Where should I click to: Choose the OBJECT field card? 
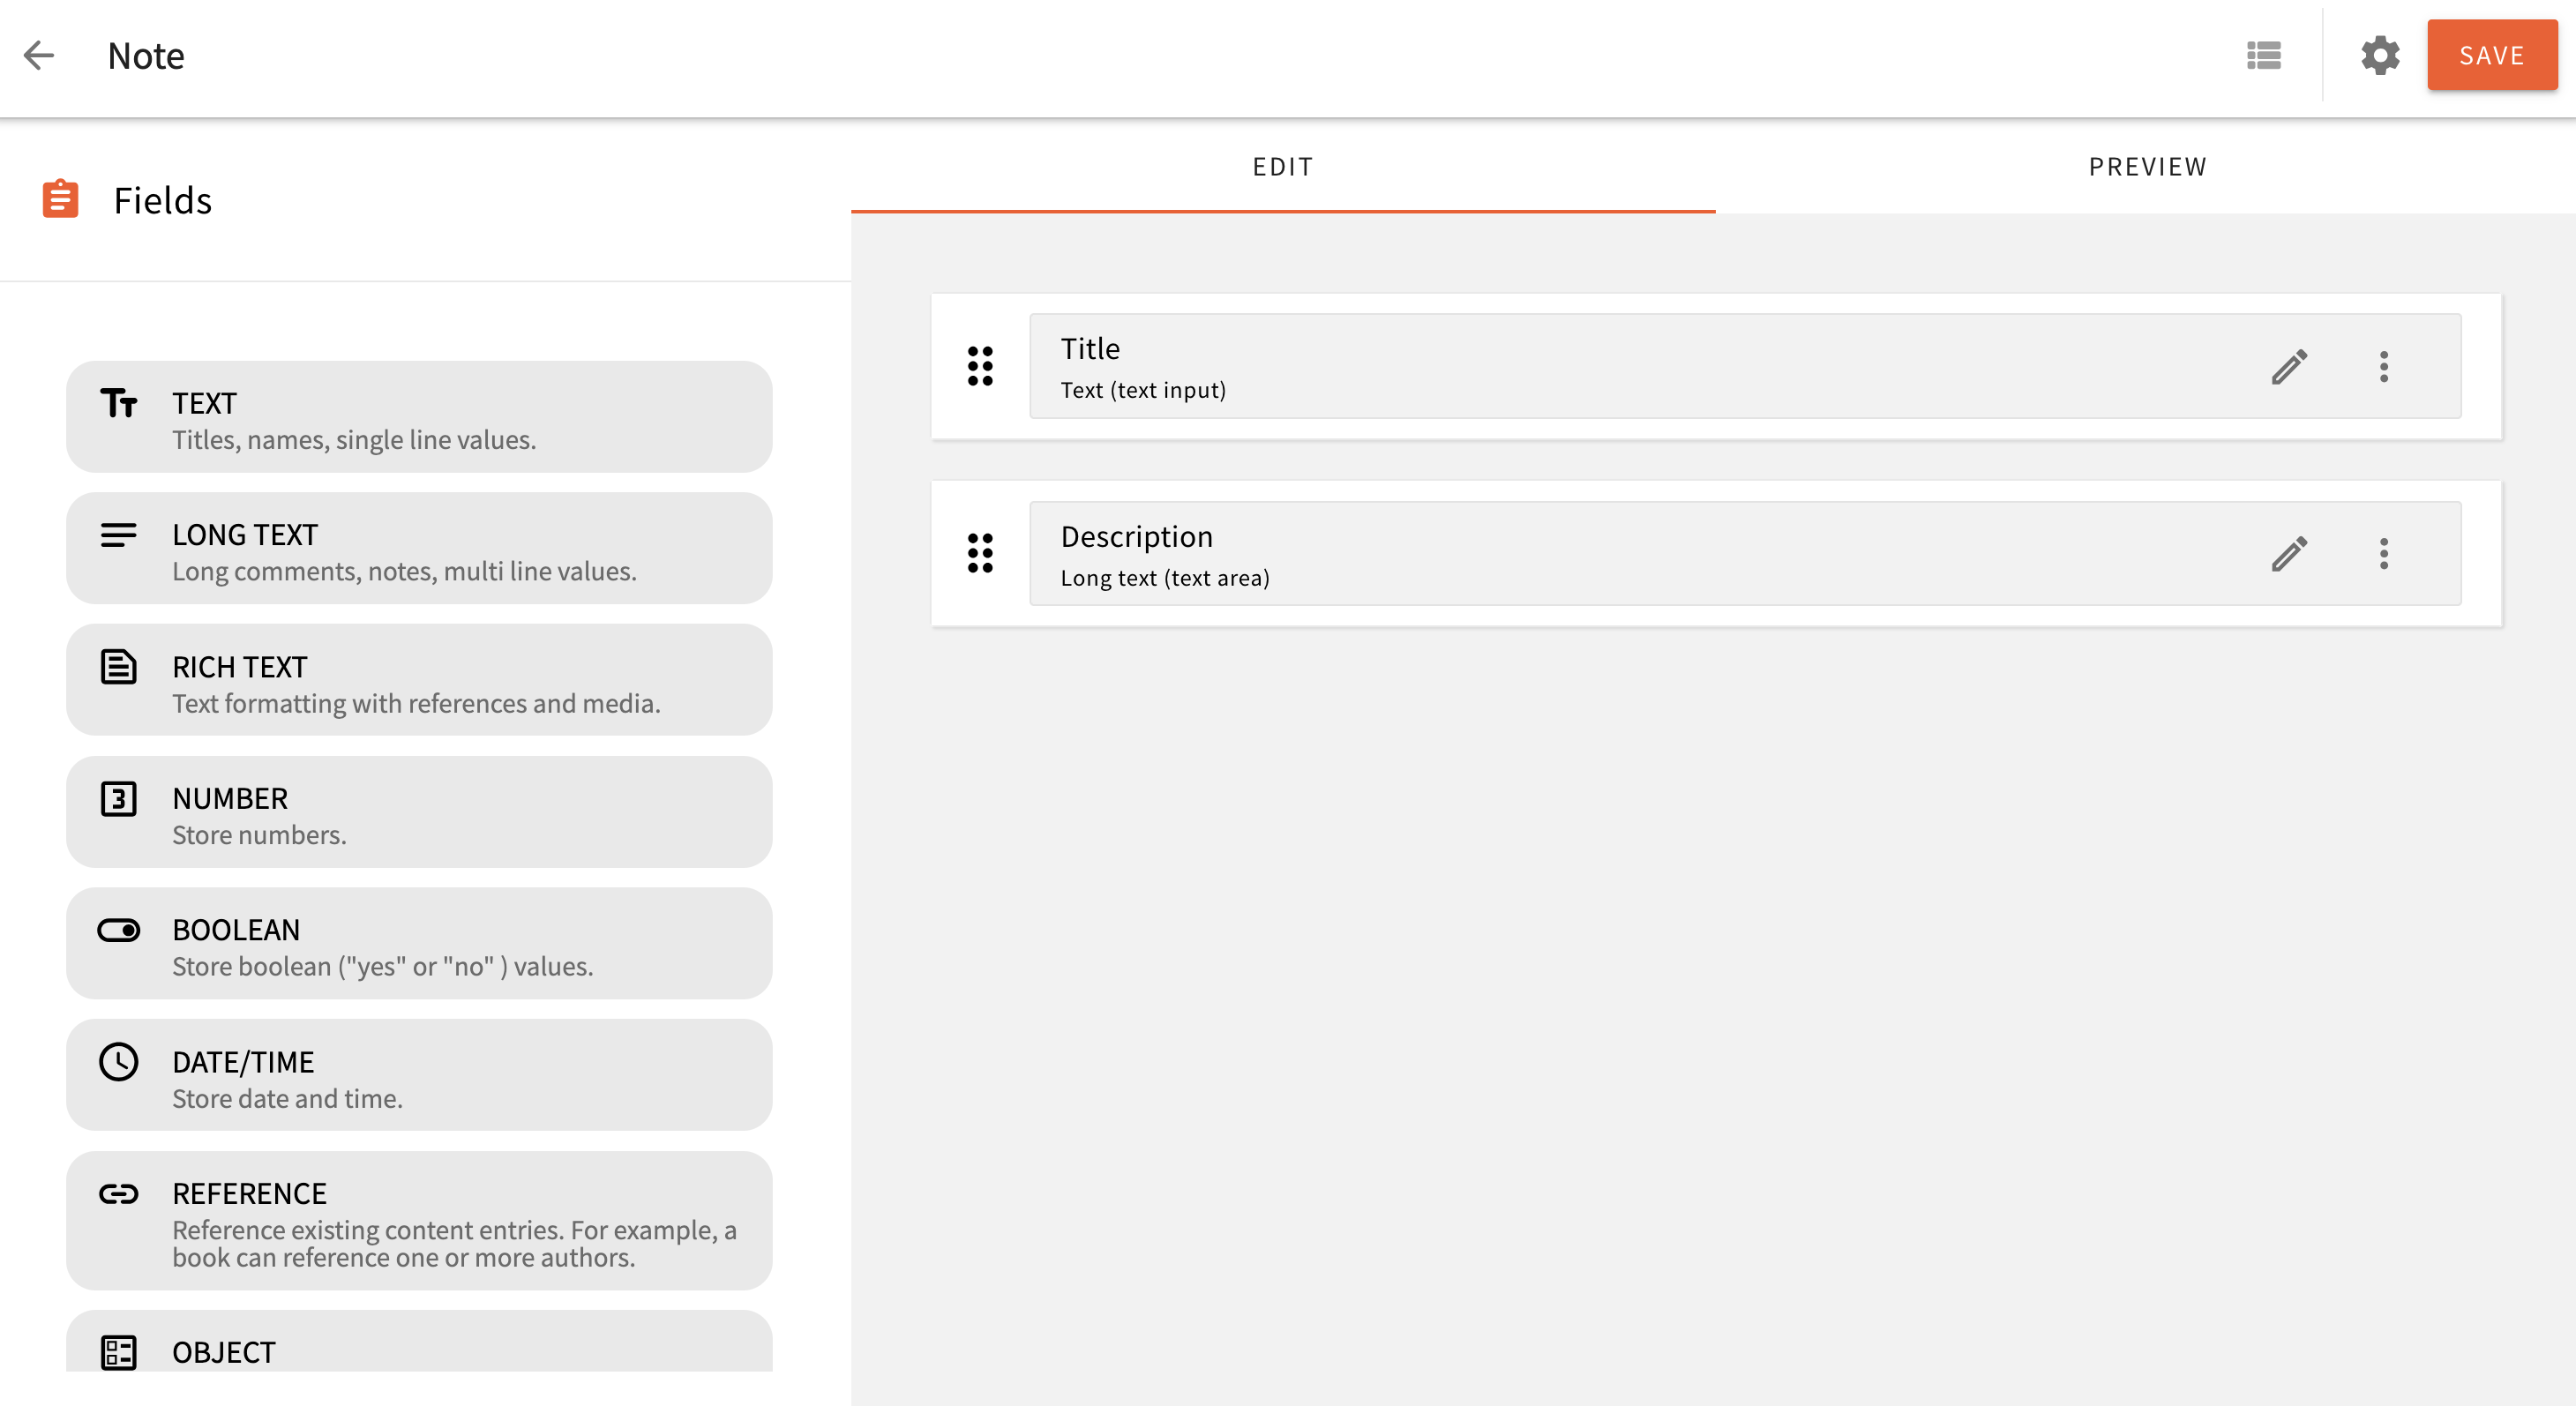coord(419,1341)
